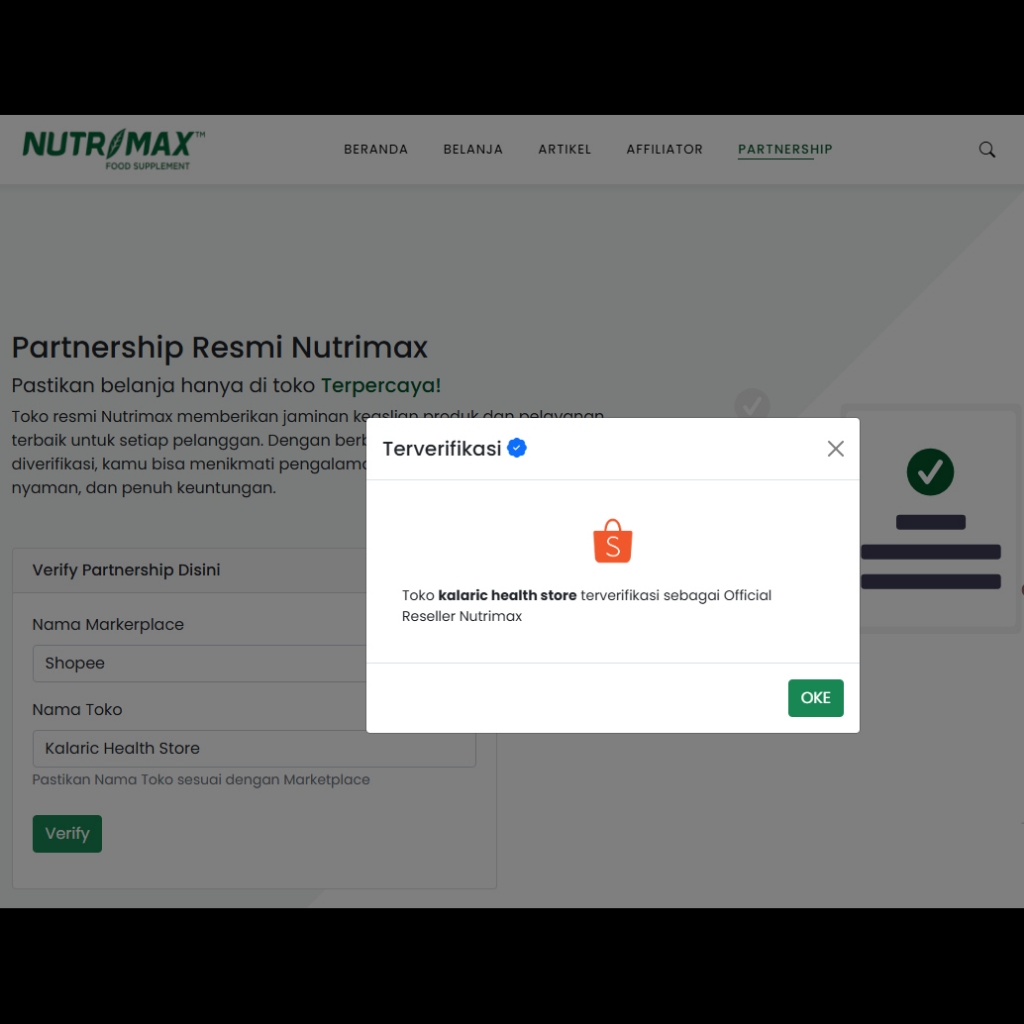Confirm the dialog with OKE button
This screenshot has height=1024, width=1024.
click(x=815, y=697)
